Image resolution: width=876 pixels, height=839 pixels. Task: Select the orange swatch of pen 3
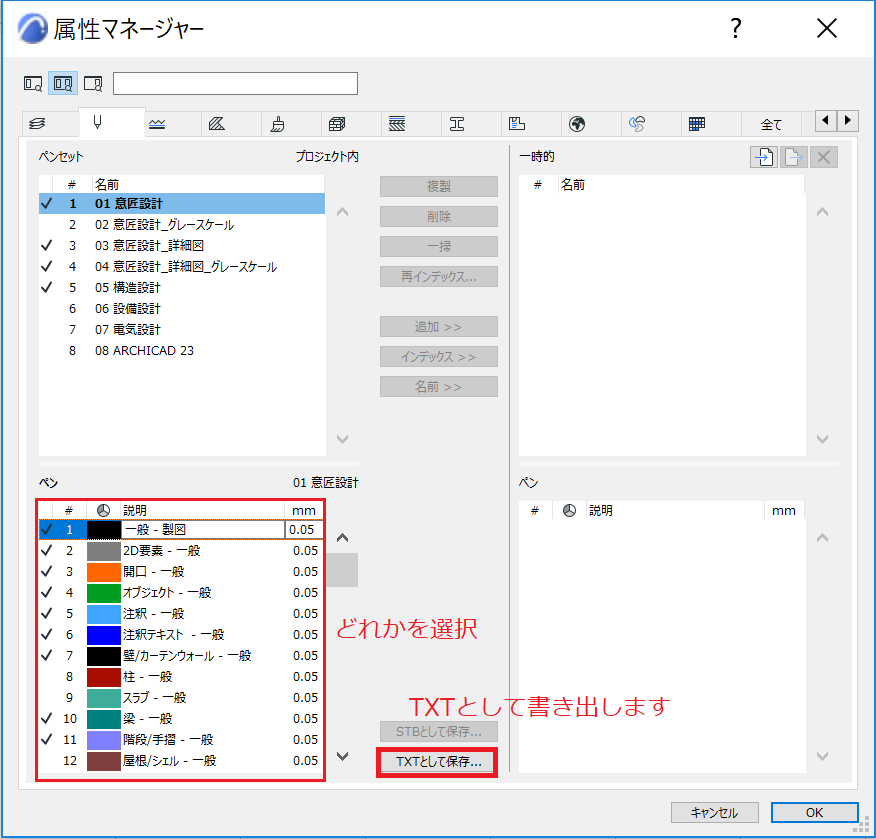pos(104,571)
